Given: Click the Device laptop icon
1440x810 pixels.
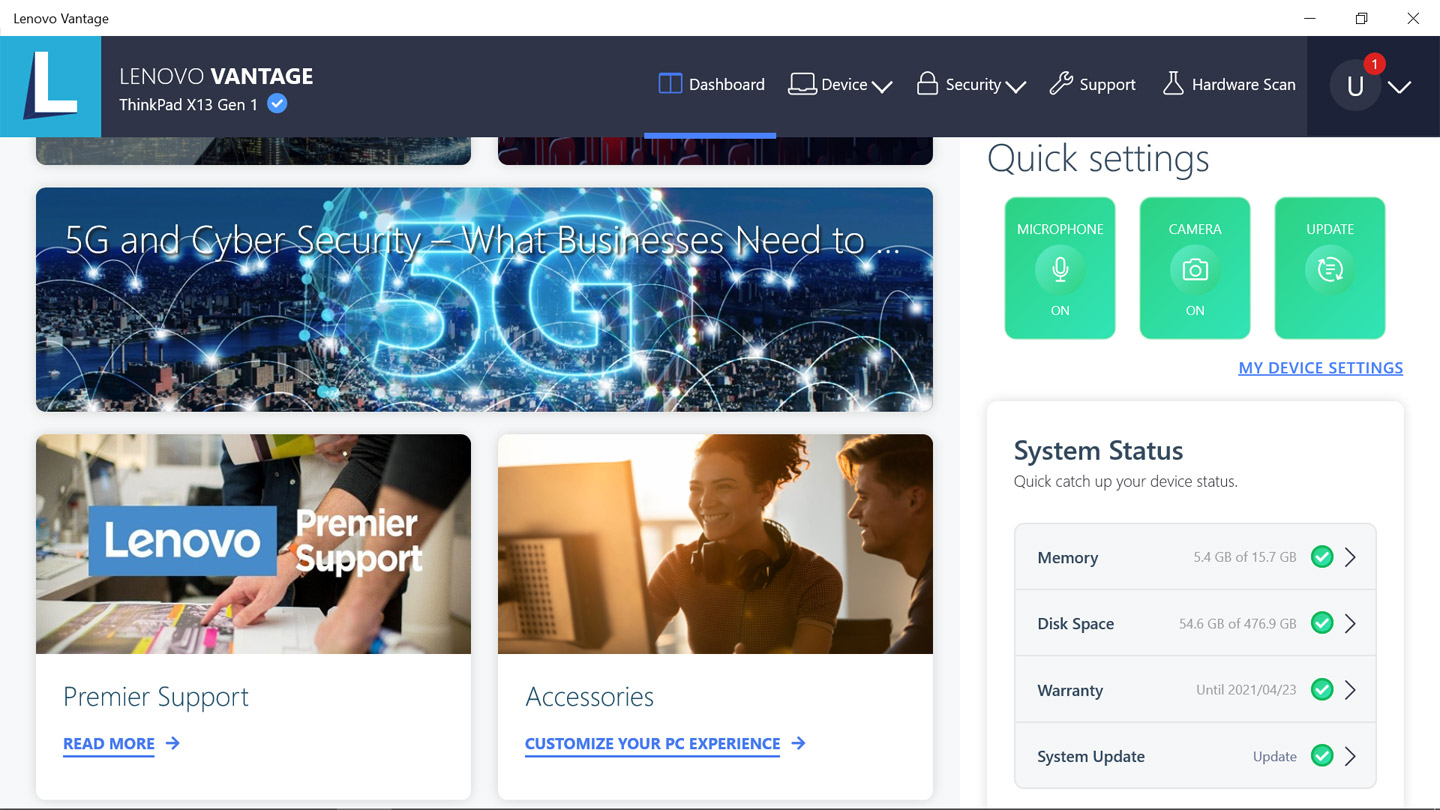Looking at the screenshot, I should 802,84.
